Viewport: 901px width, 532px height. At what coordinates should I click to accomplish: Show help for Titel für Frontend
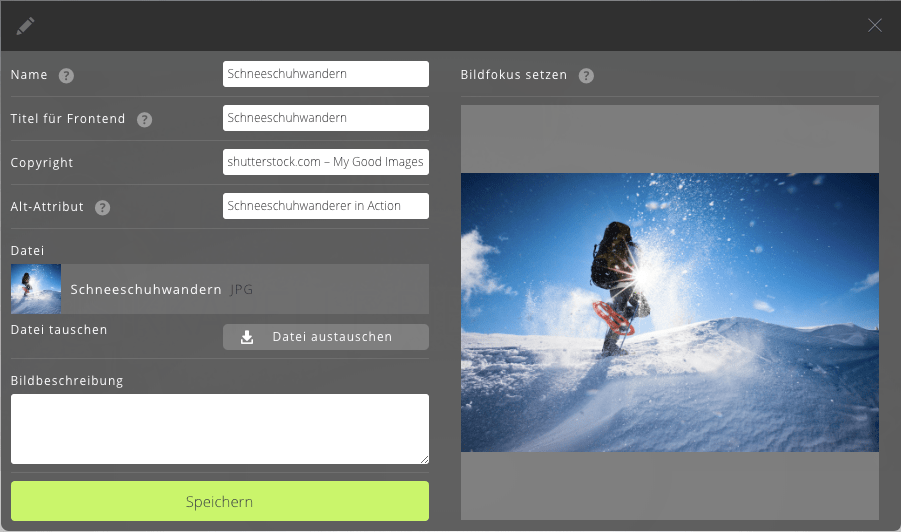(x=144, y=119)
